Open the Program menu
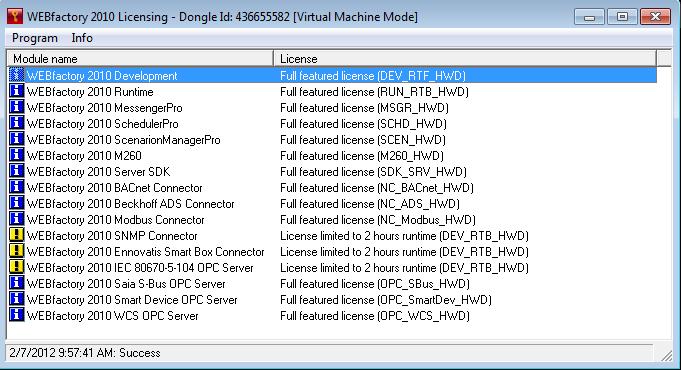The image size is (681, 370). pos(35,38)
